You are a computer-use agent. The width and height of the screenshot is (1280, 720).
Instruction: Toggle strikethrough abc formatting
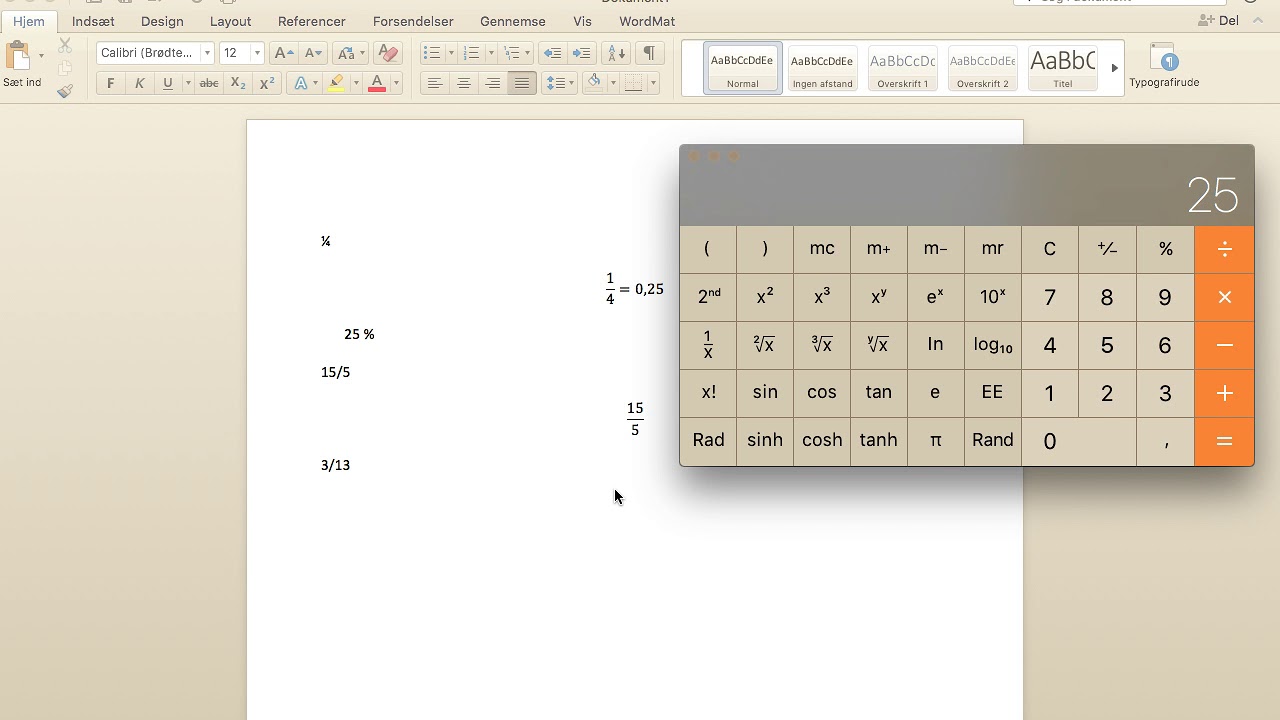209,84
